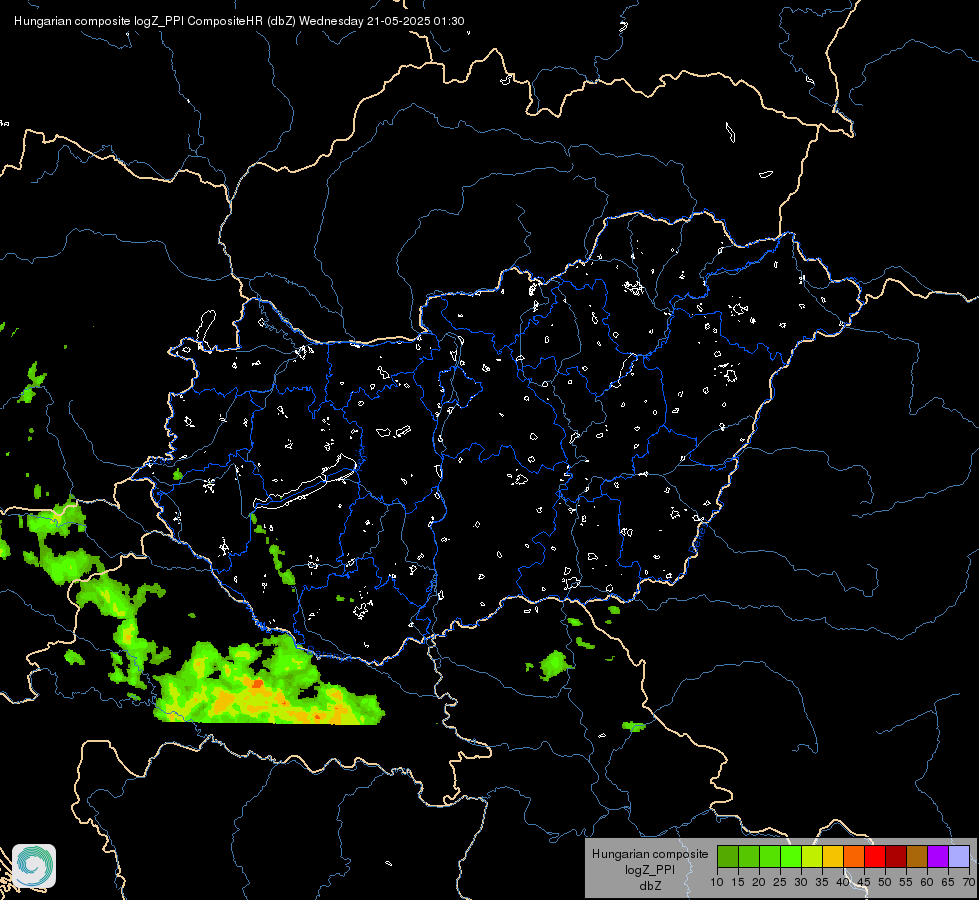Click the 35-40 dBZ yellow swatch
This screenshot has height=900, width=979.
[x=833, y=856]
